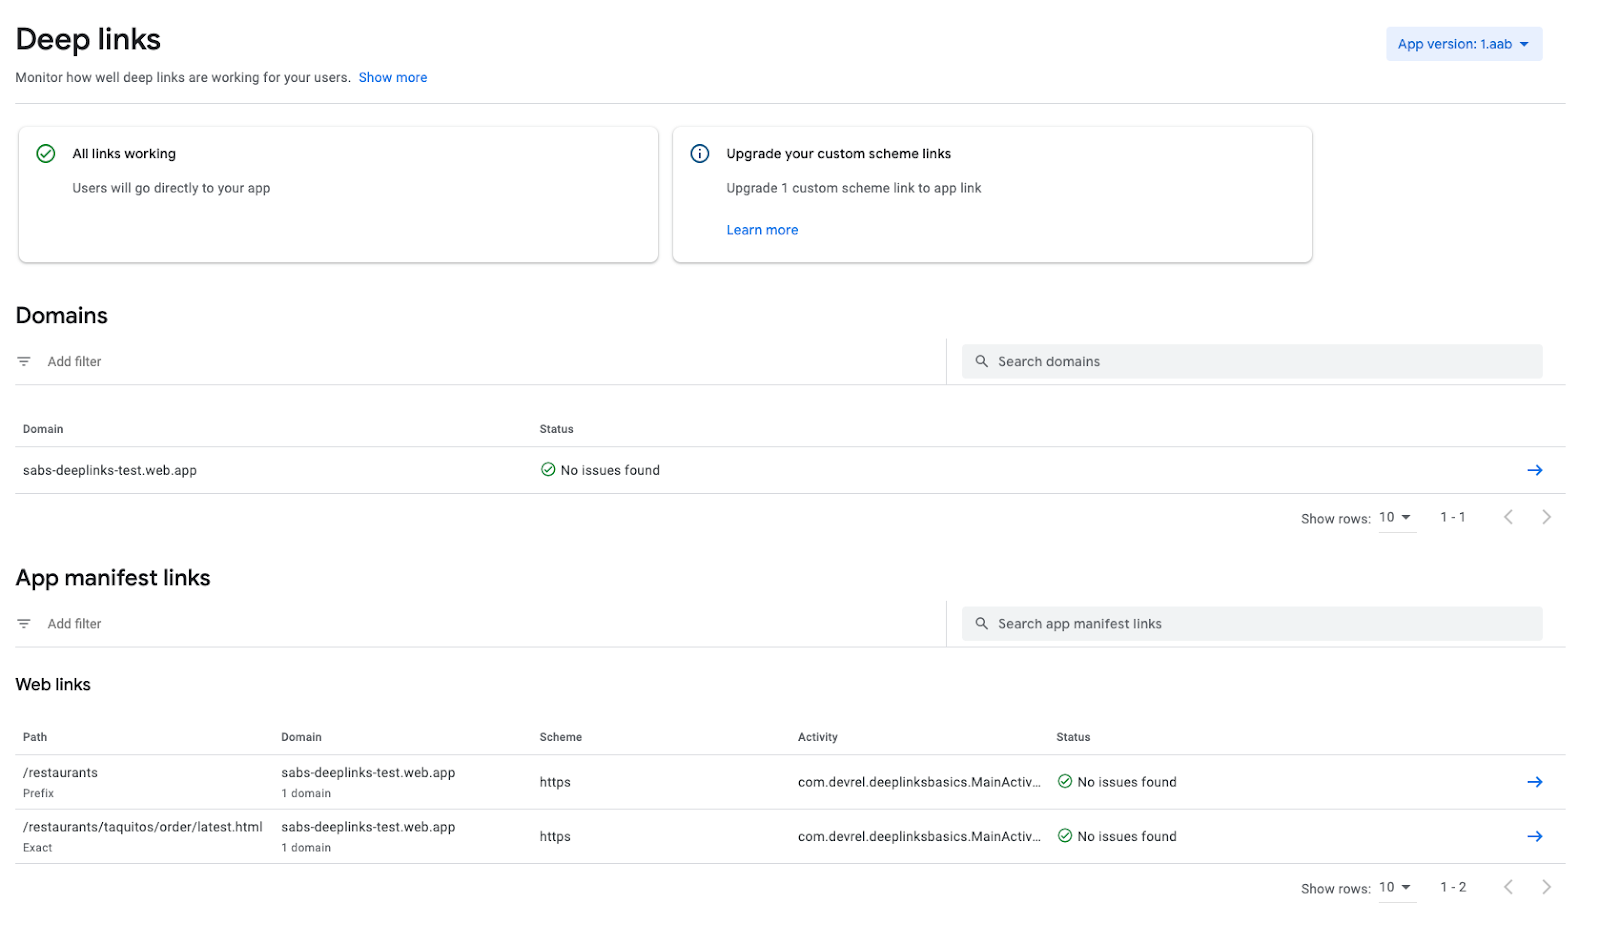Screen dimensions: 1600x925
Task: Click the No issues found check on domain row
Action: click(548, 469)
